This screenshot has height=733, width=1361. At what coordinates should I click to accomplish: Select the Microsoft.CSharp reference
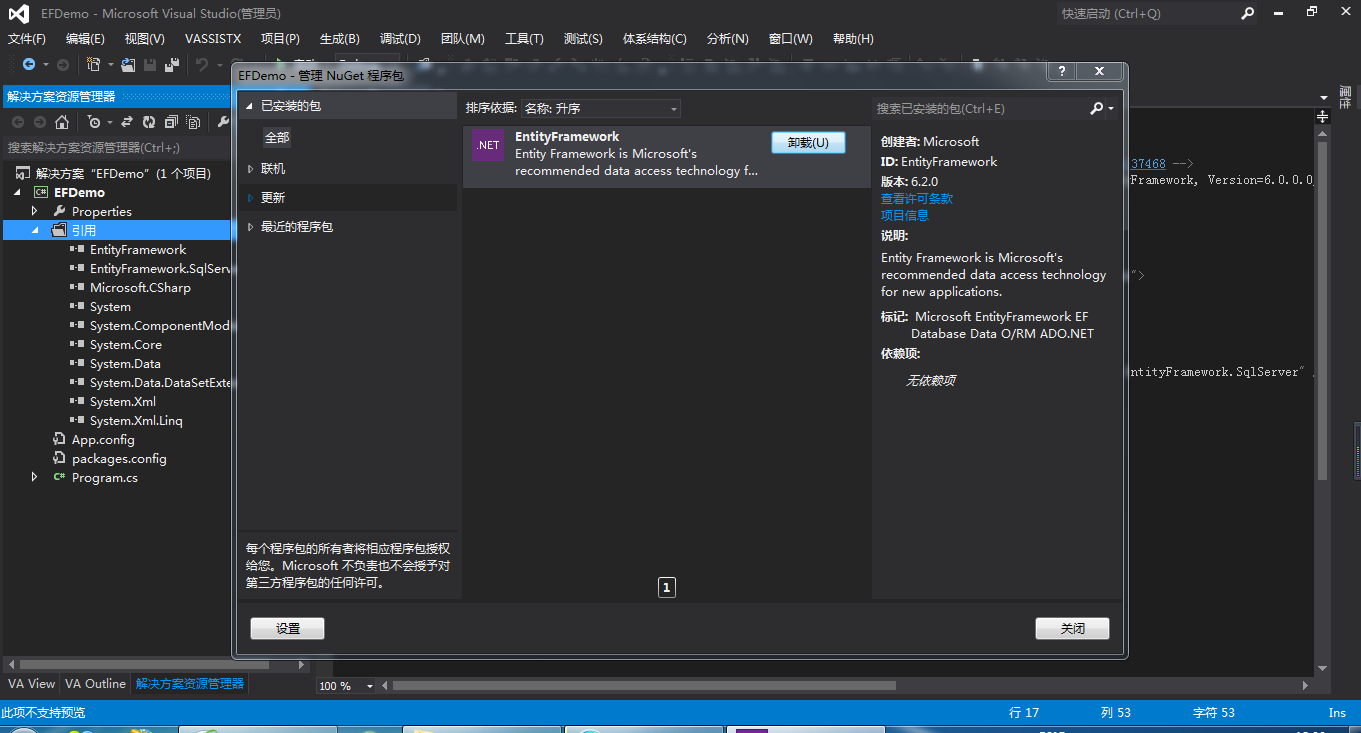click(140, 288)
